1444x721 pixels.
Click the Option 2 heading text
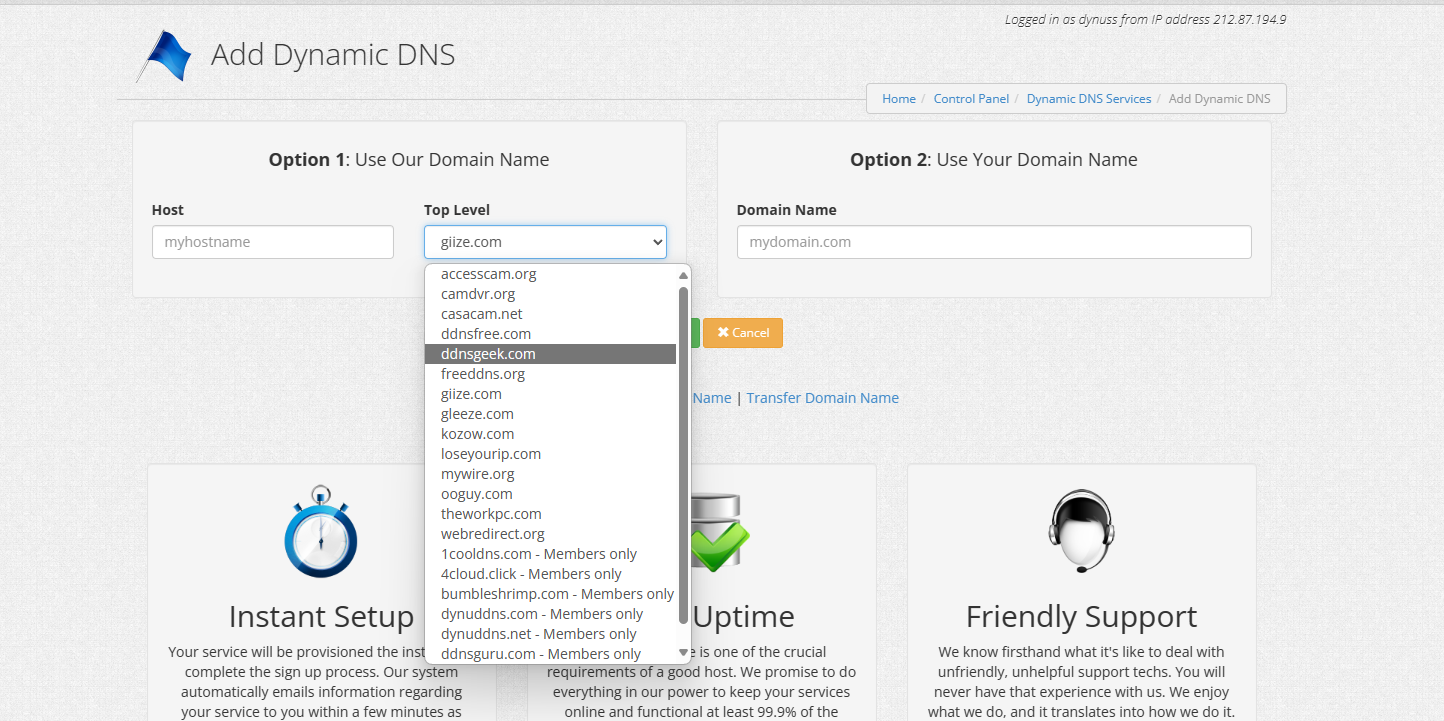click(x=994, y=160)
